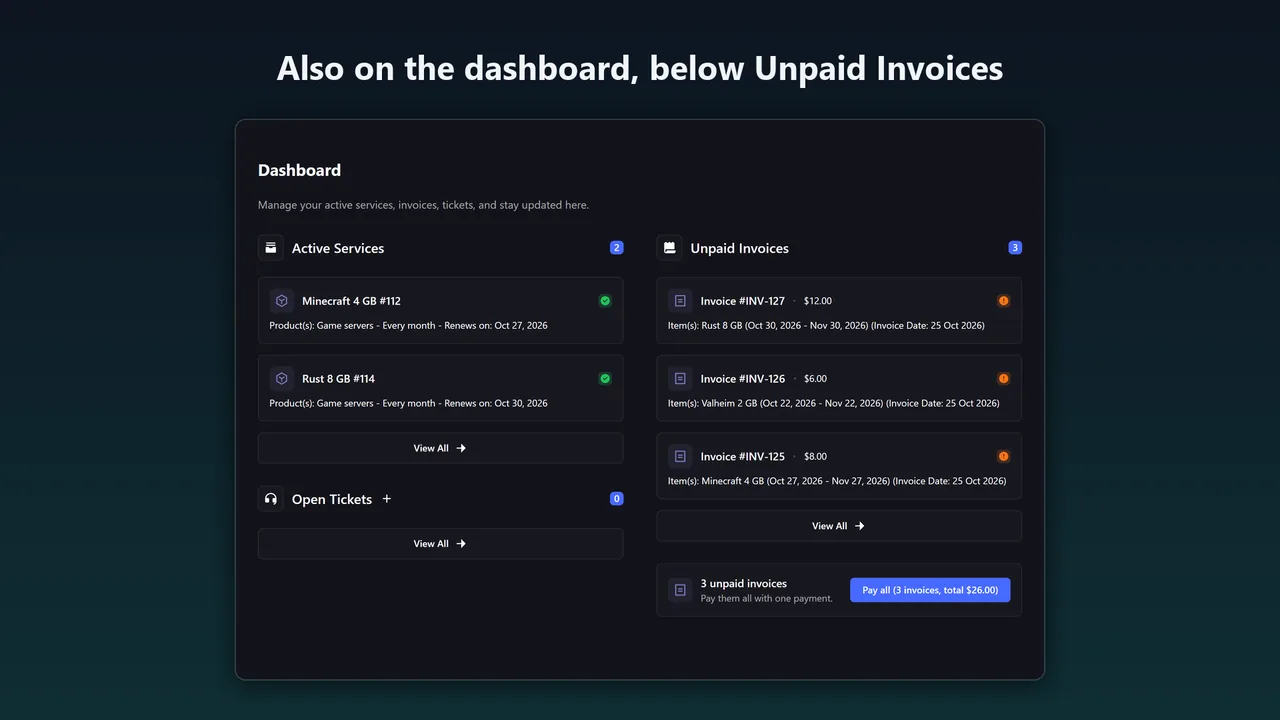Create a new ticket with plus icon
1280x720 pixels.
pyautogui.click(x=387, y=499)
